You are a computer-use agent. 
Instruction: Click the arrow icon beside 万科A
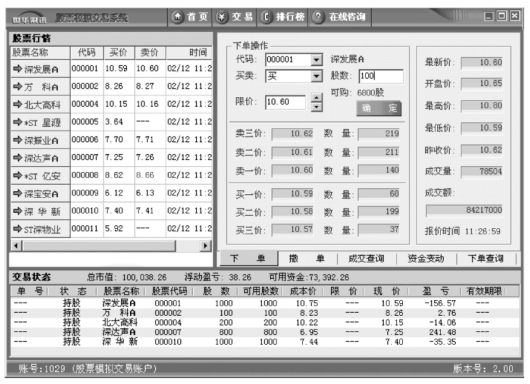pyautogui.click(x=17, y=87)
